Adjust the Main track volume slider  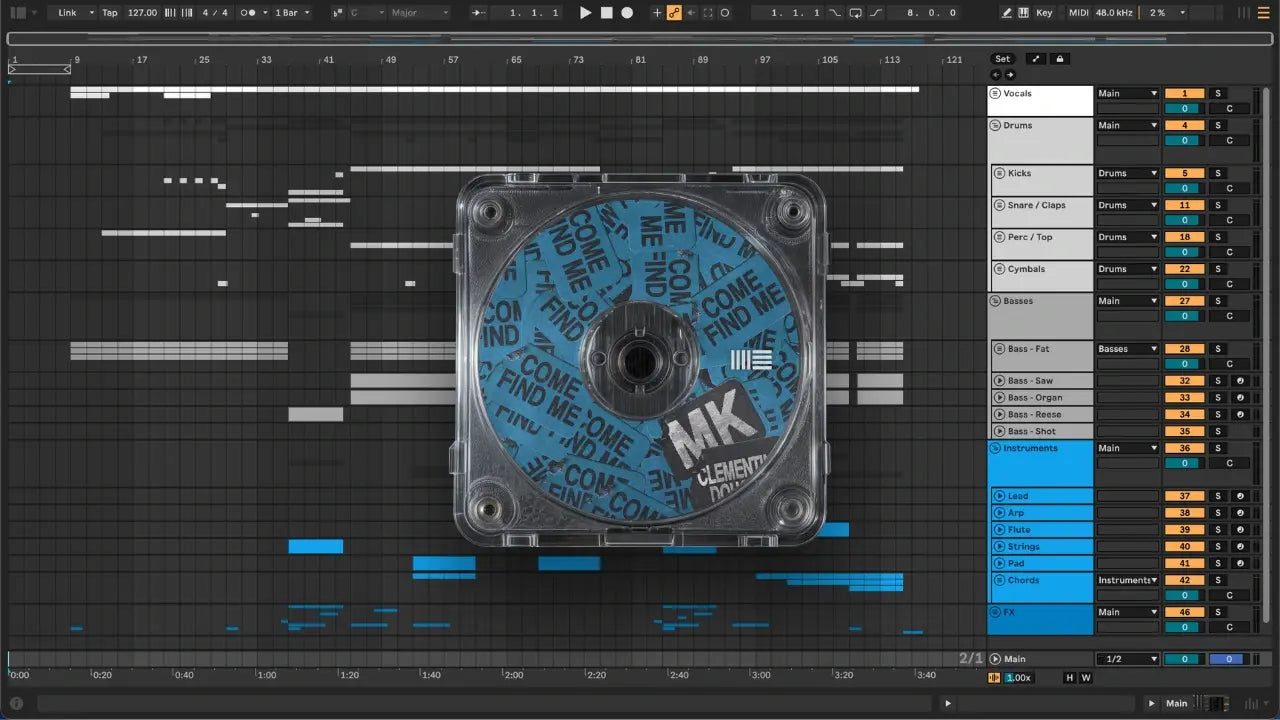click(x=1185, y=659)
